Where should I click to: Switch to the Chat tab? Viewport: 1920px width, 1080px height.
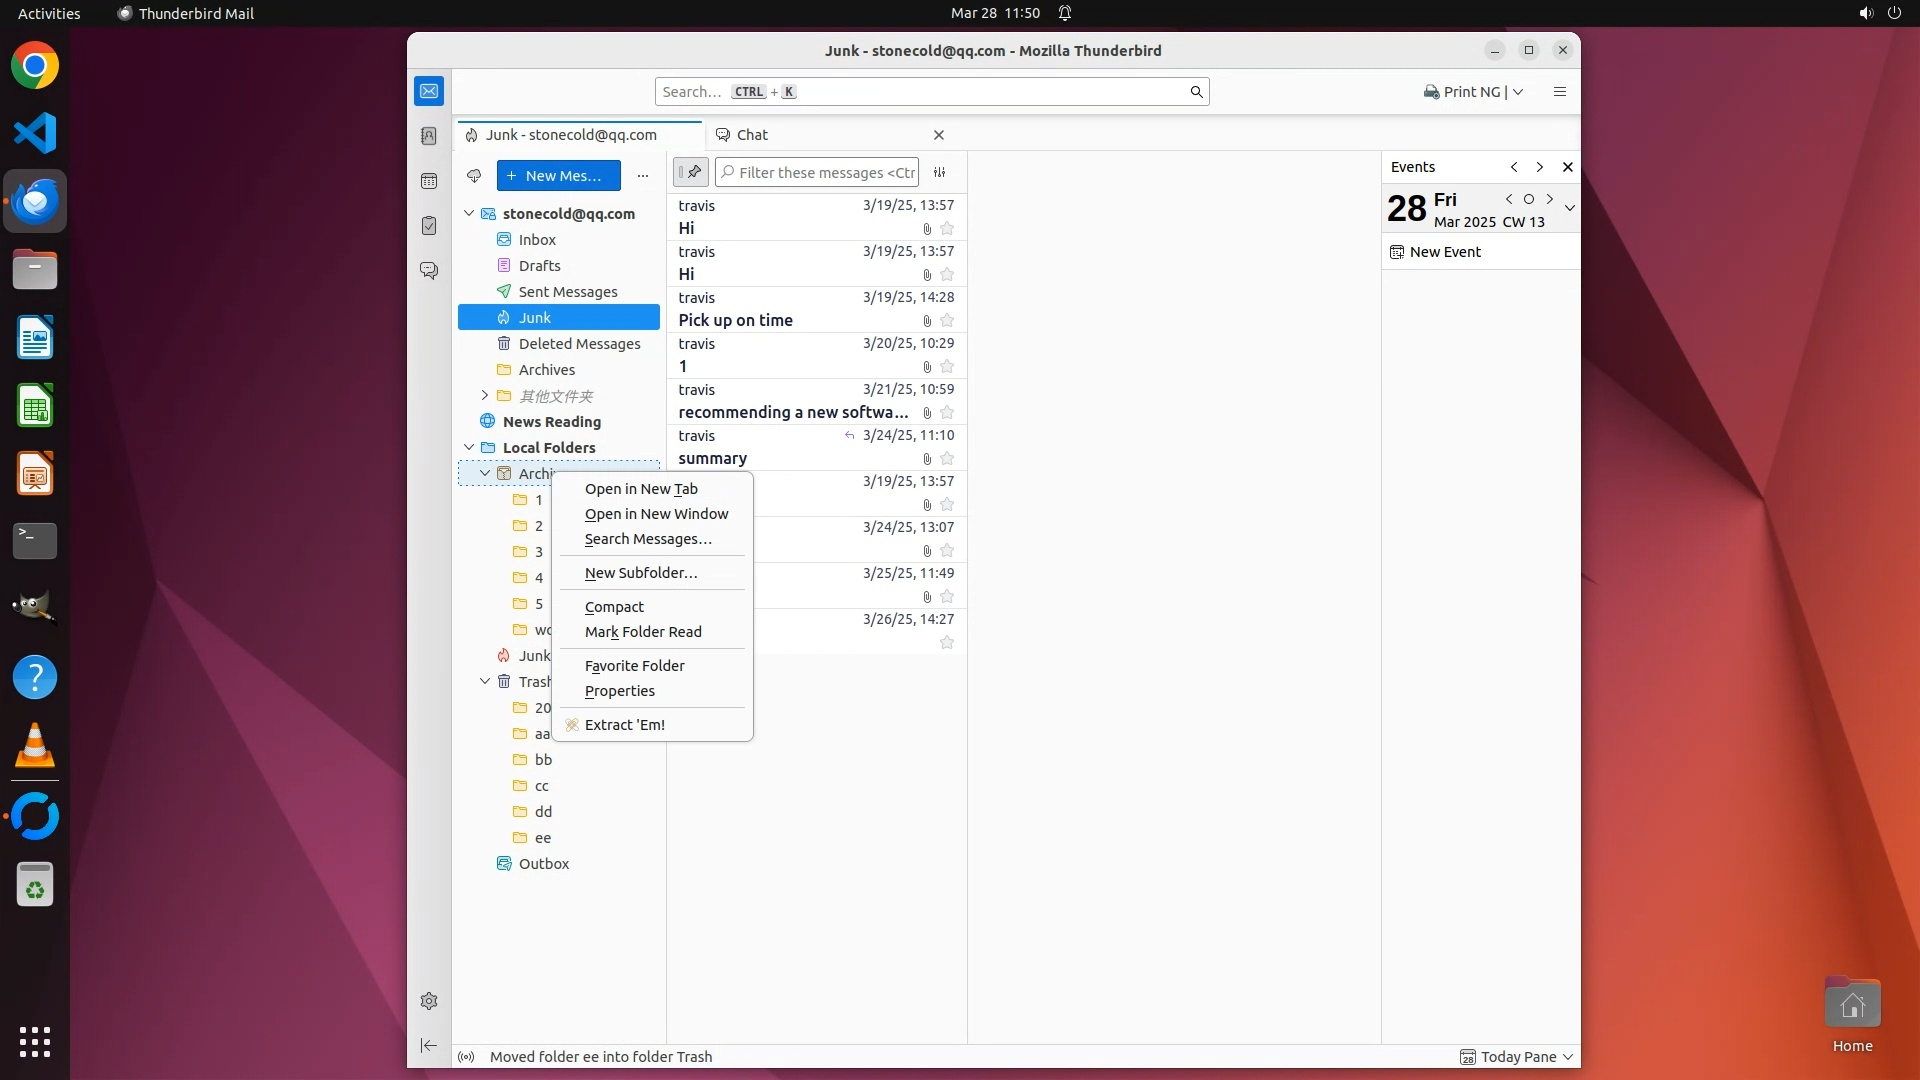(752, 135)
